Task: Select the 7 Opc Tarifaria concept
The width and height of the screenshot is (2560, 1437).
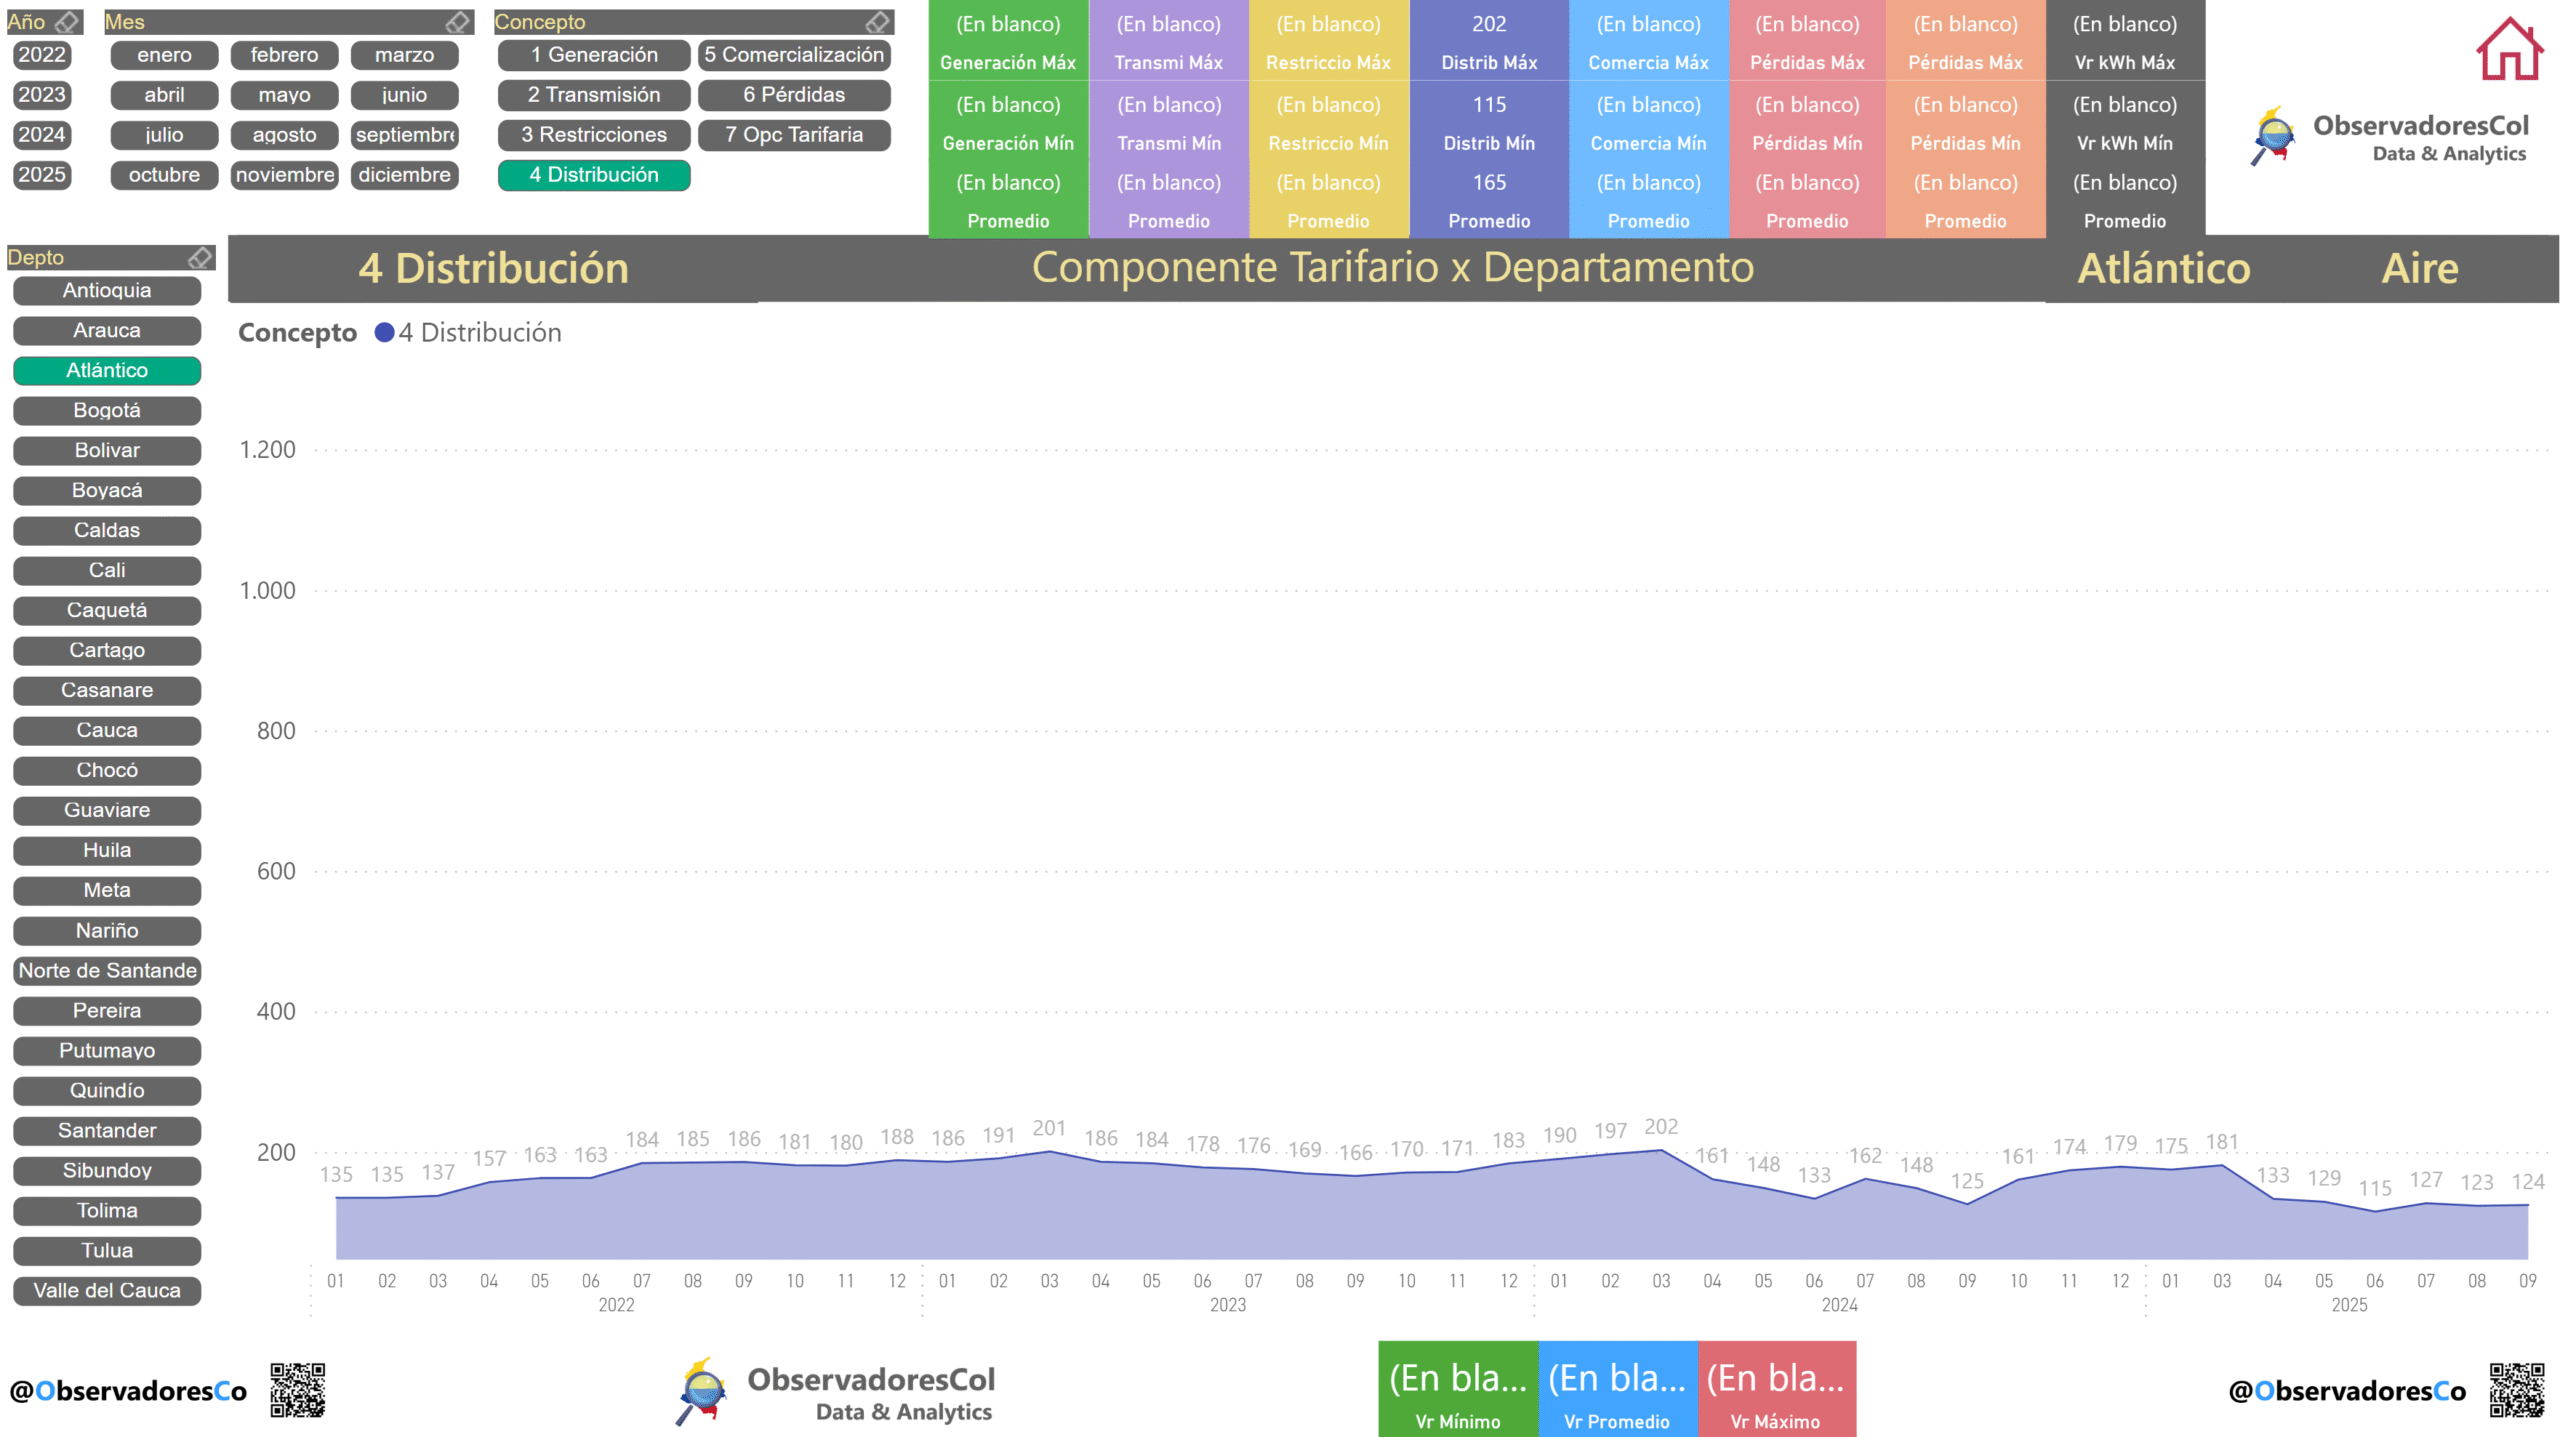Action: coord(794,135)
